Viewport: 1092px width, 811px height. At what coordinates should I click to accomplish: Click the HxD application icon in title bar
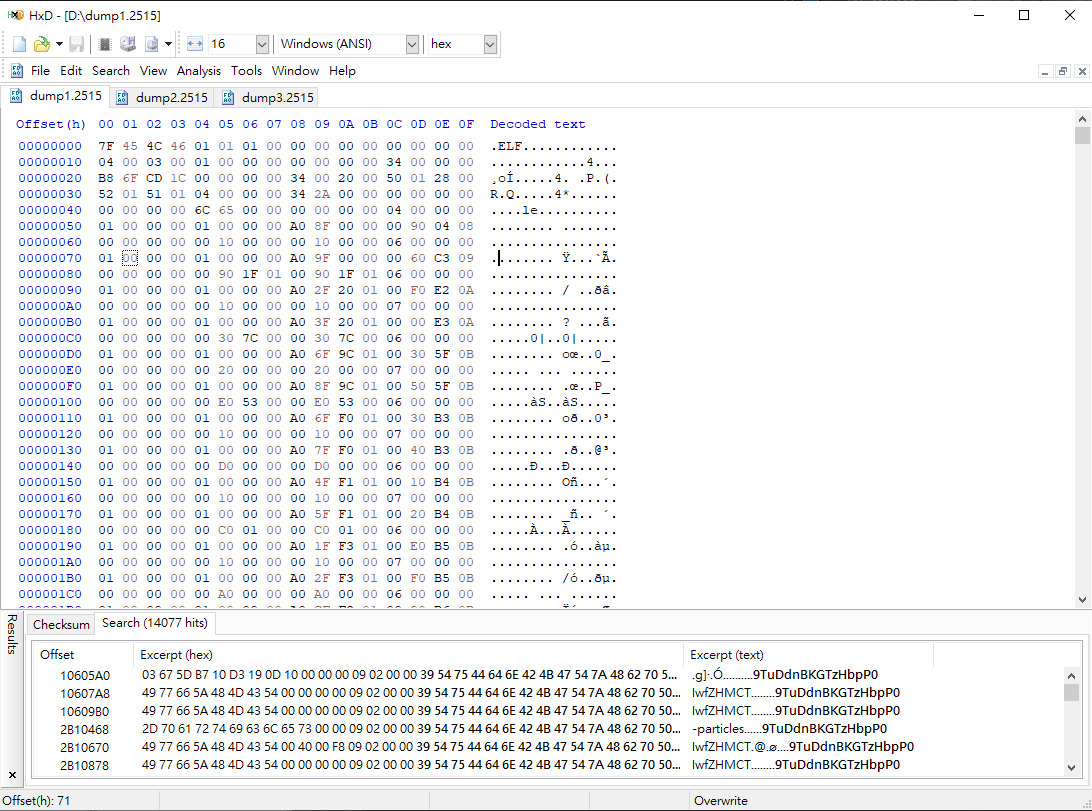[x=14, y=15]
